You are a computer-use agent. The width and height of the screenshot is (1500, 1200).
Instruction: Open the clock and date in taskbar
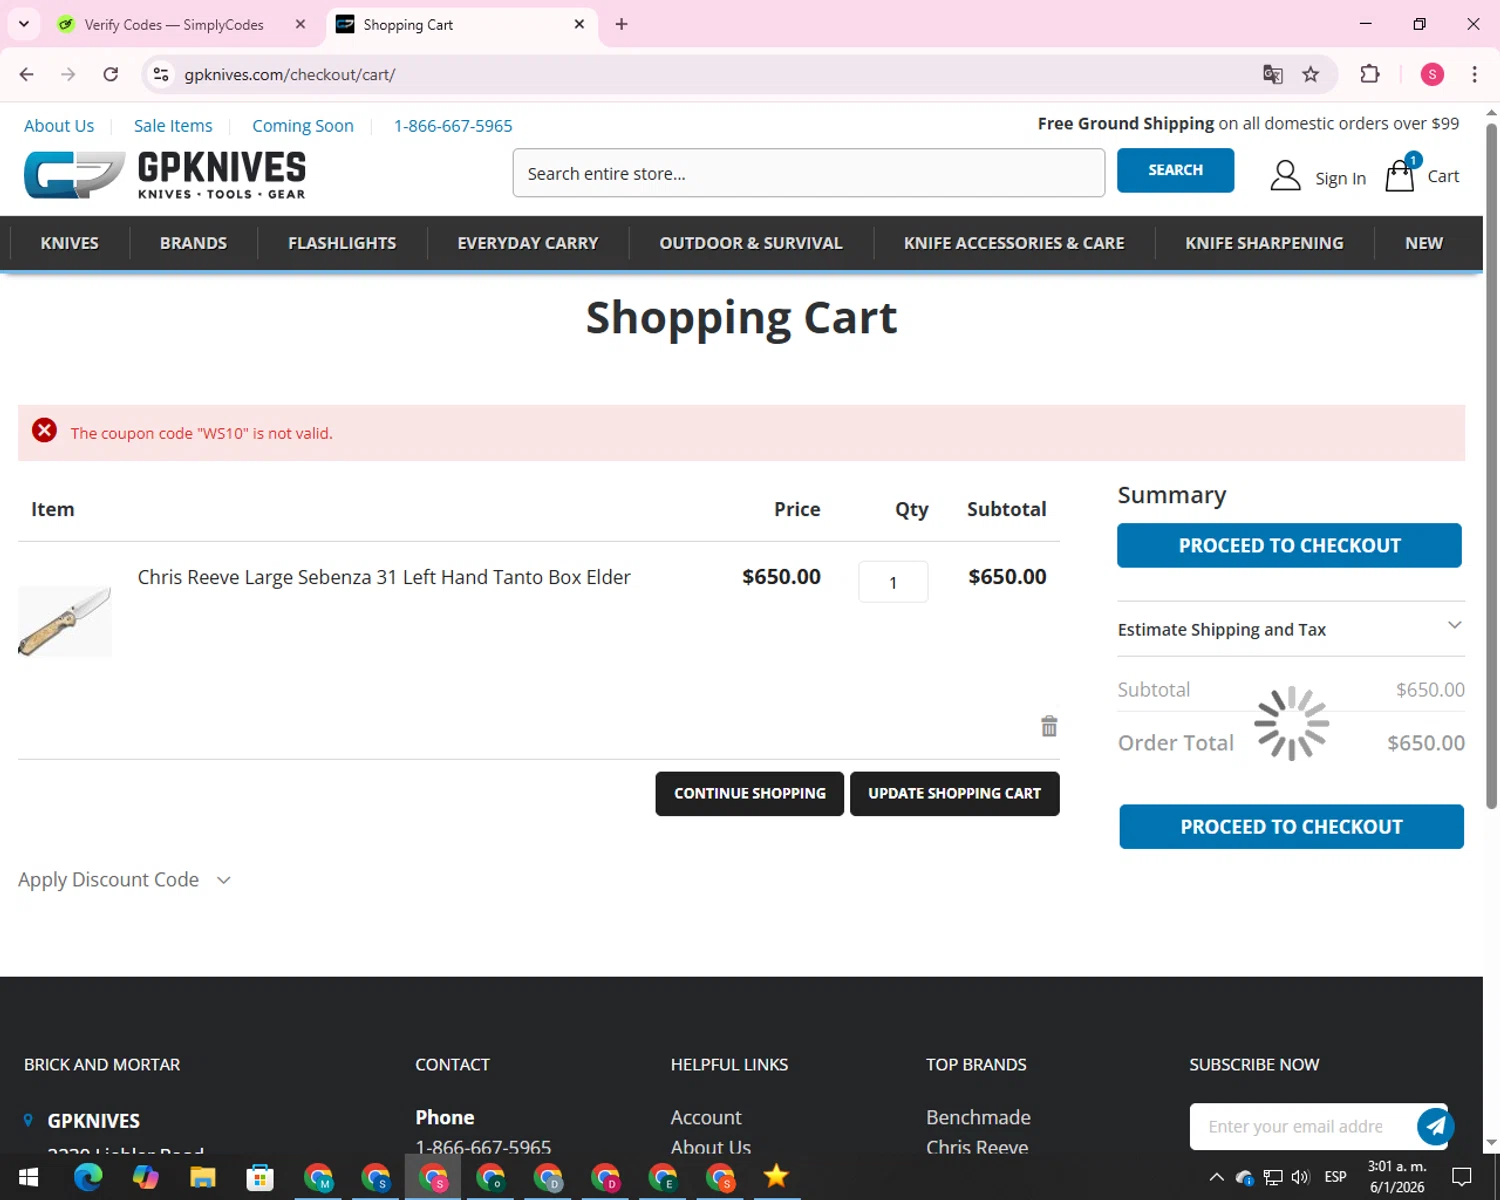tap(1397, 1177)
